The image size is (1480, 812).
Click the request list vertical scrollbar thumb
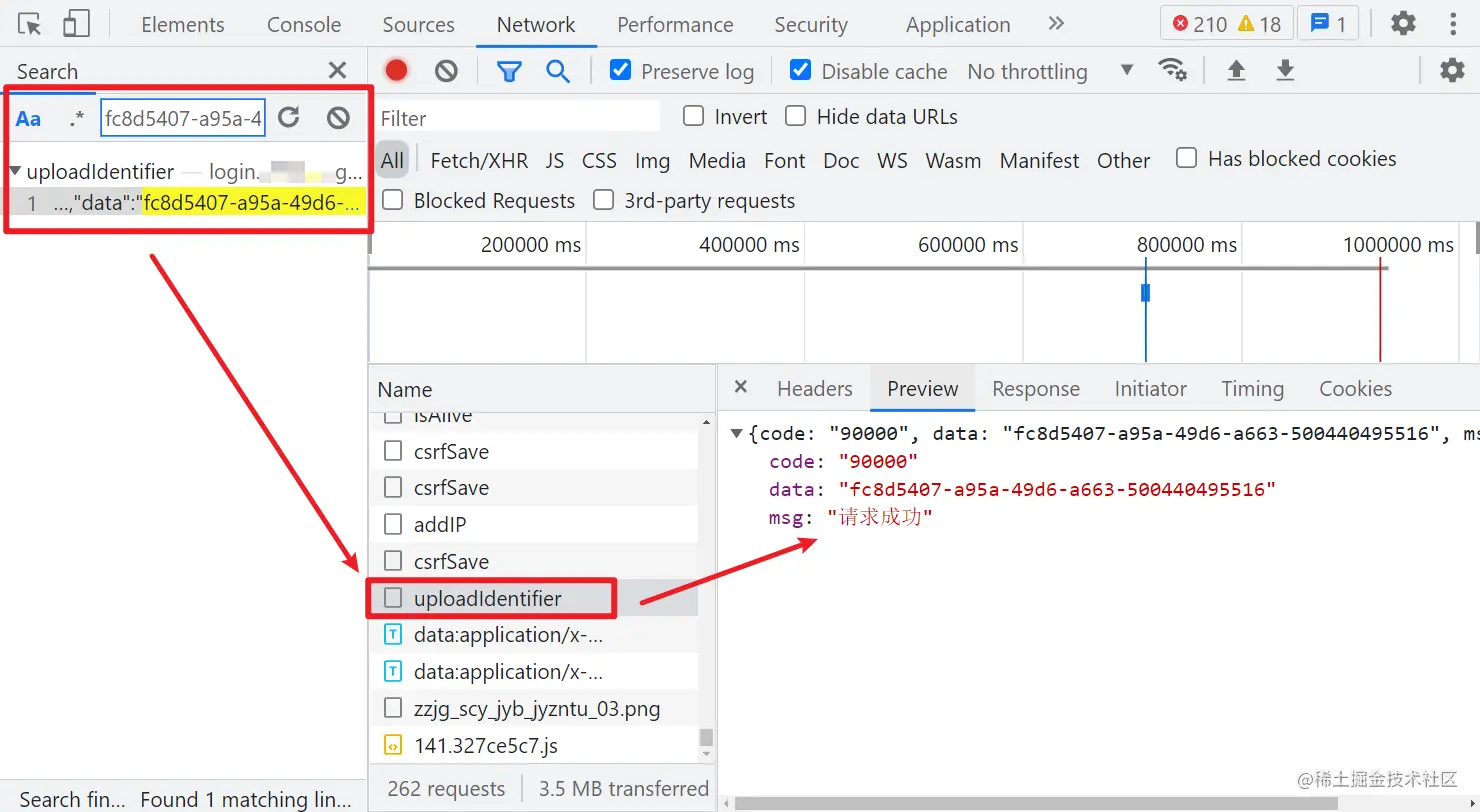[707, 738]
